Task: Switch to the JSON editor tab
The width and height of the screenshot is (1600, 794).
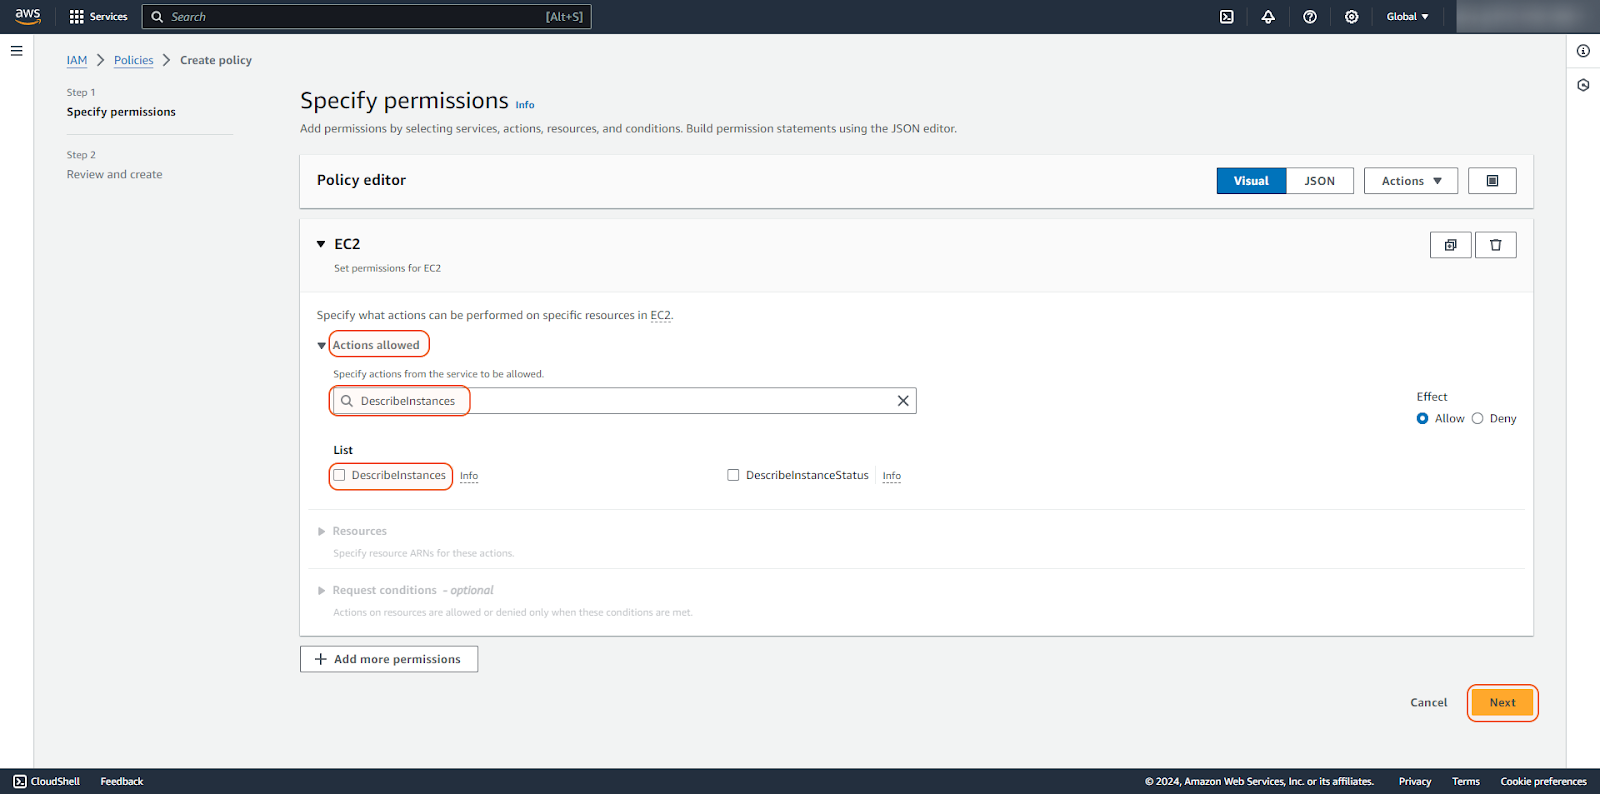Action: tap(1319, 181)
